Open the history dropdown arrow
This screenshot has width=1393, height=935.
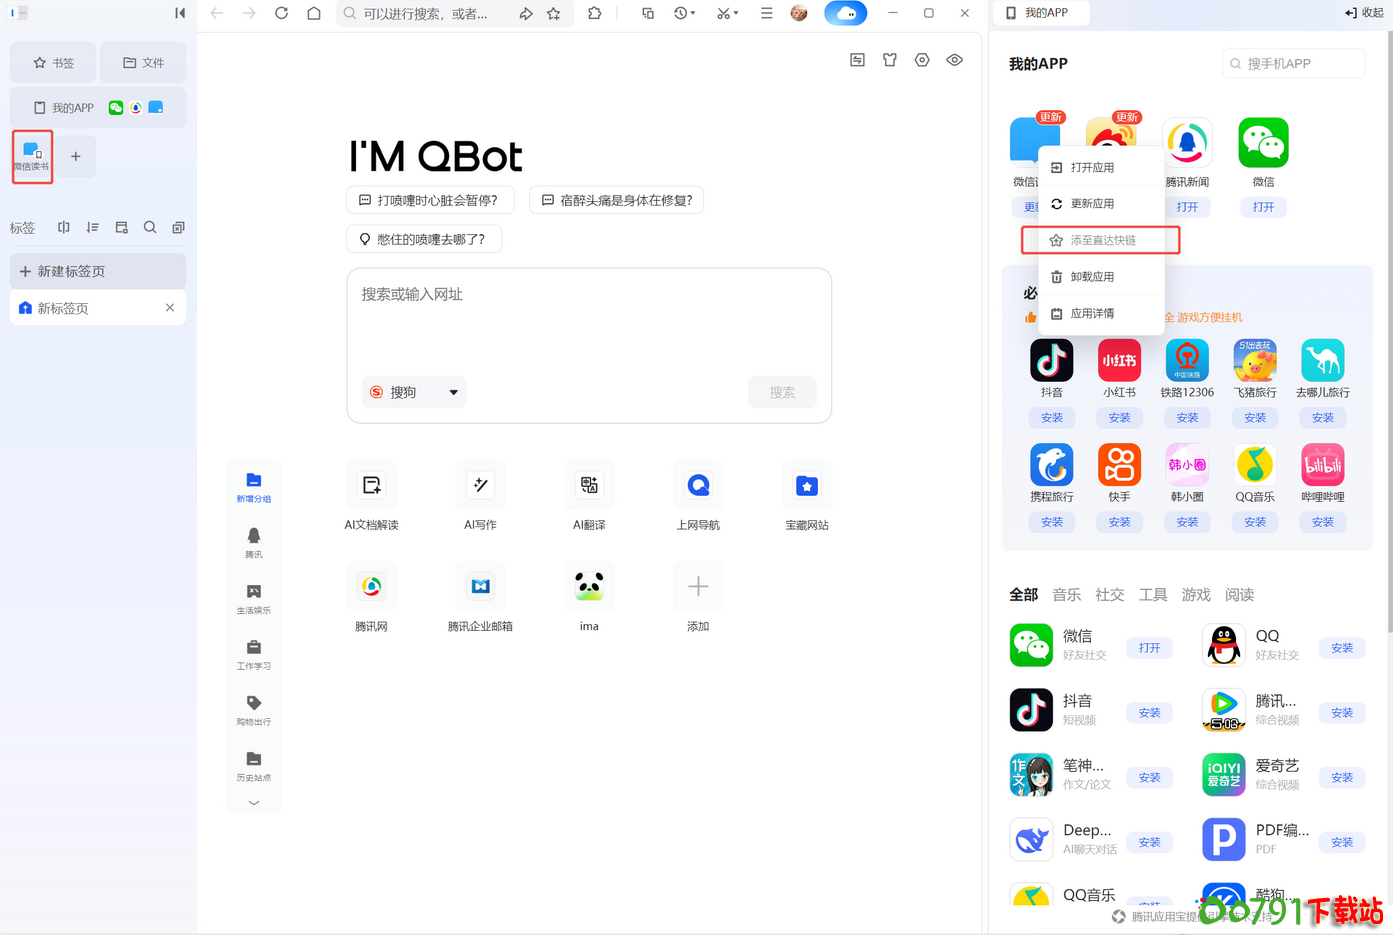pyautogui.click(x=691, y=13)
